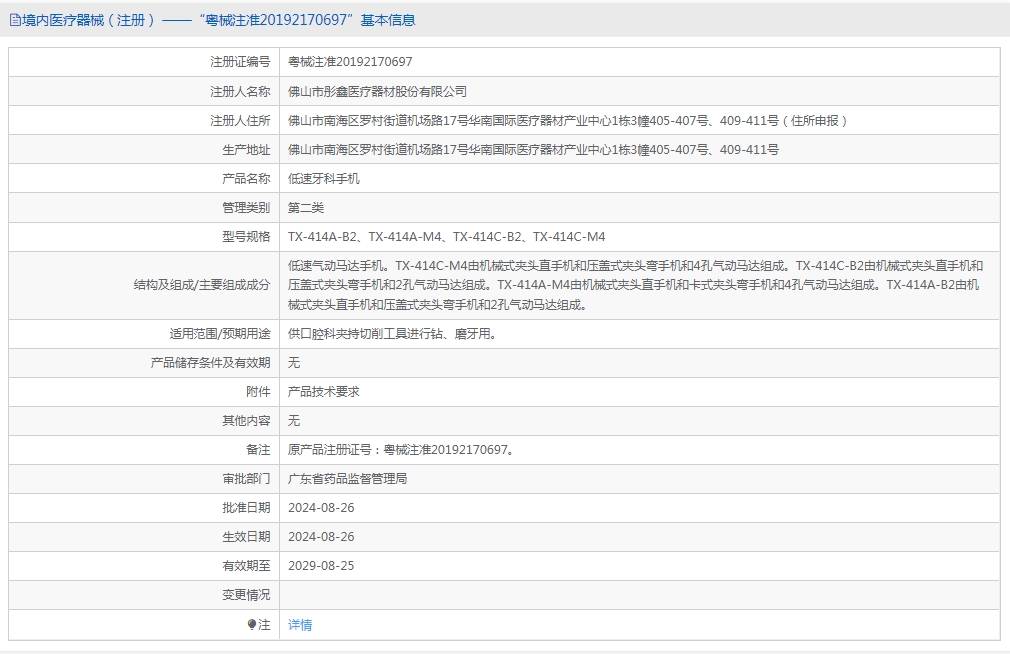Click the 附件 value 产品技术要求

pyautogui.click(x=323, y=392)
